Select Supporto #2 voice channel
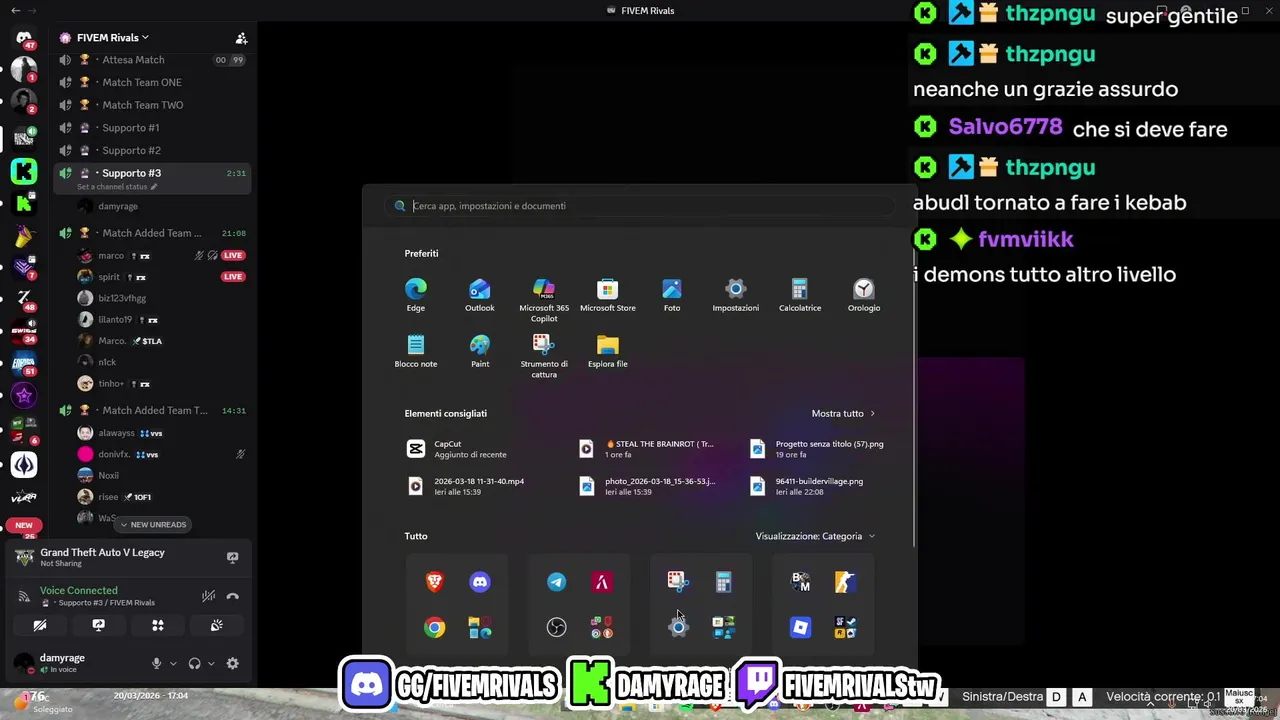The height and width of the screenshot is (720, 1280). tap(152, 150)
